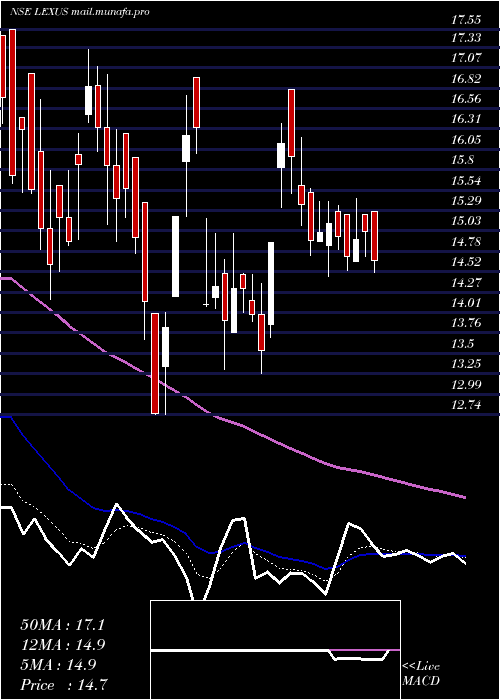Click the '50MA : 17.1' legend entry
The image size is (500, 700).
(x=62, y=625)
